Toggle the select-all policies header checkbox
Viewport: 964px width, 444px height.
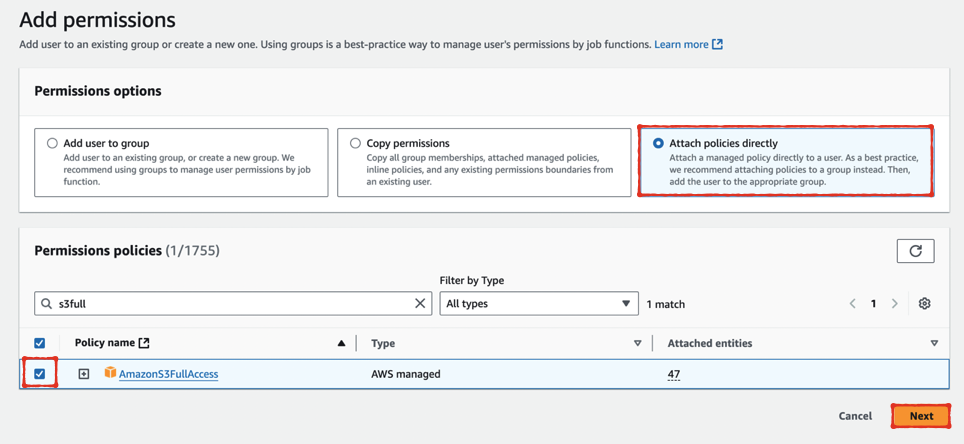tap(40, 343)
